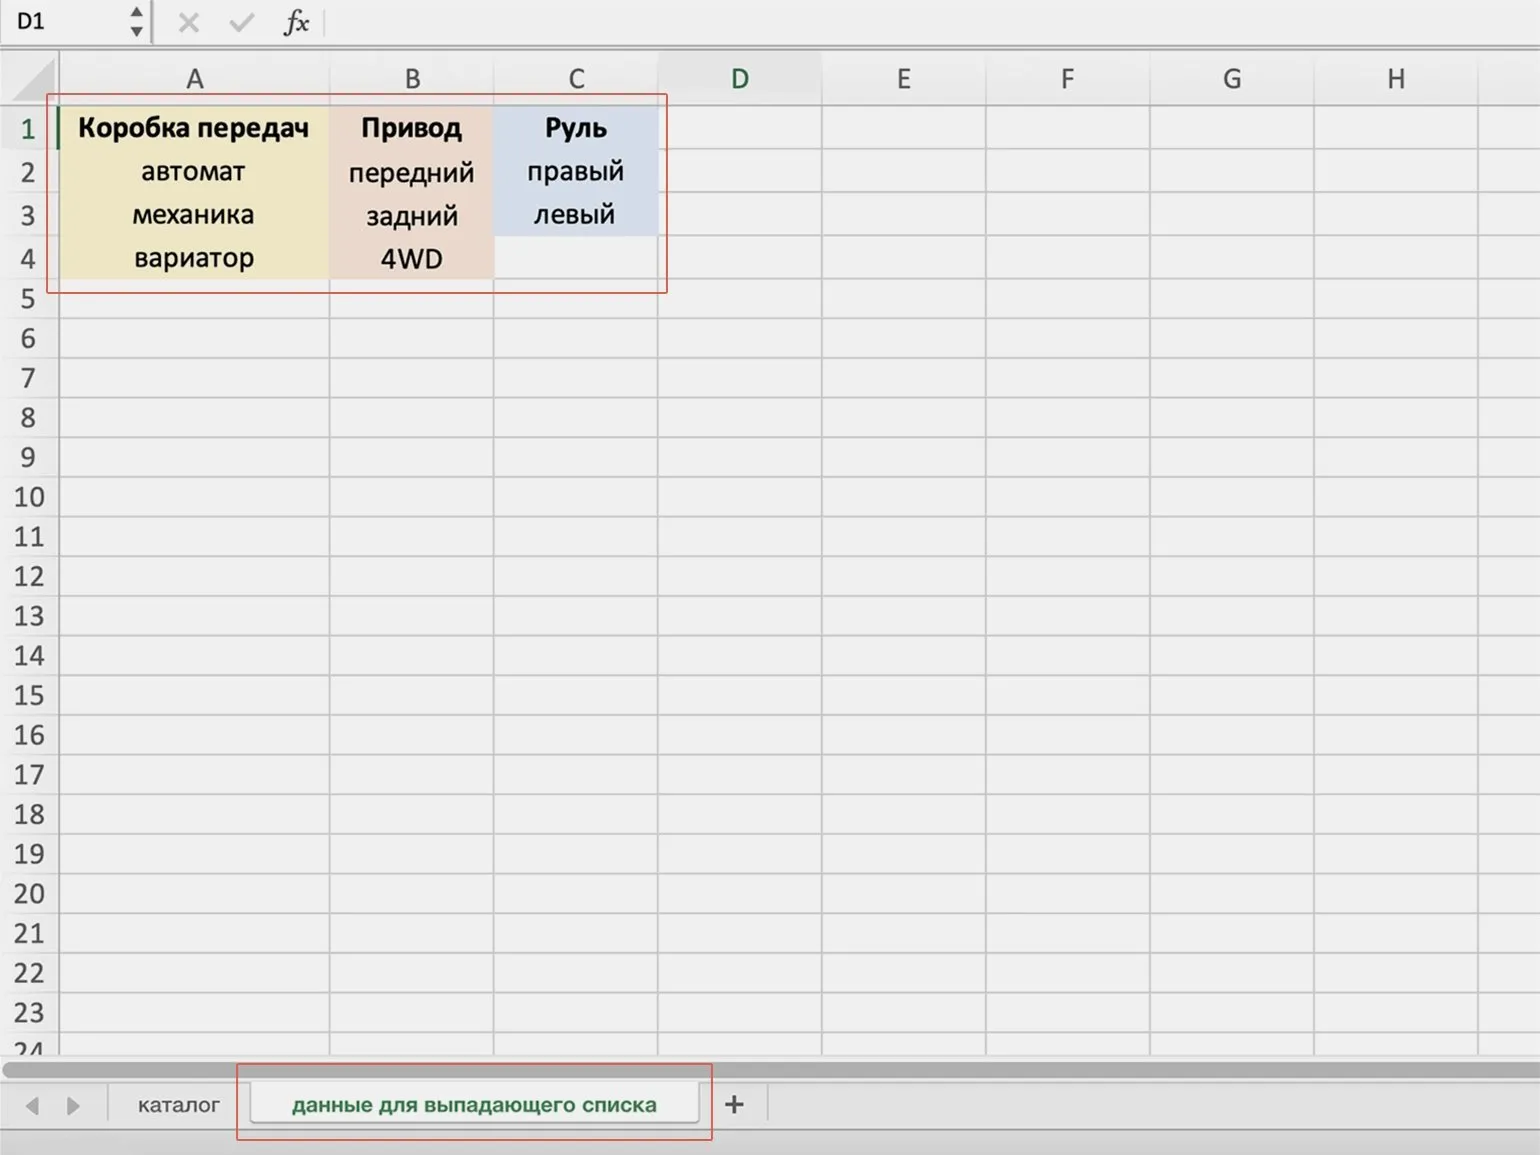Open the insert function fx button
Screen dimensions: 1540x1155
(296, 22)
